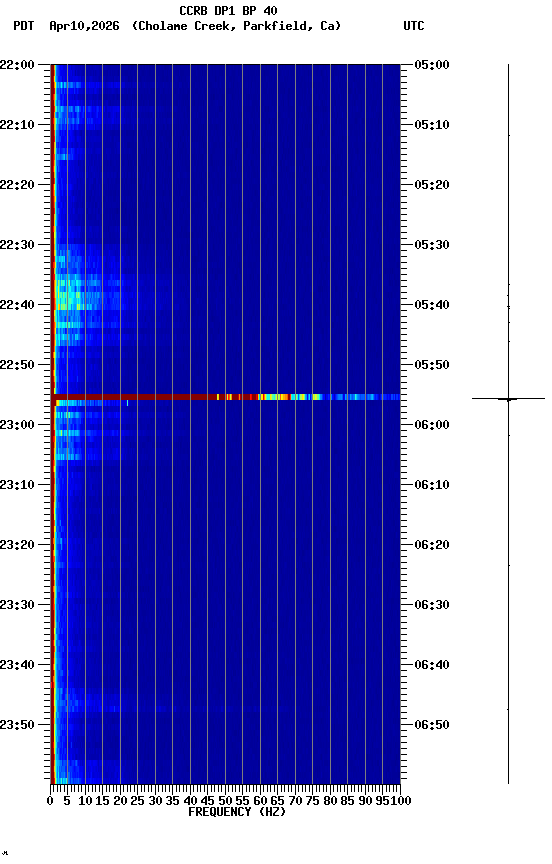The image size is (552, 864).
Task: Click the '05:50' UTC time label
Action: click(x=432, y=365)
